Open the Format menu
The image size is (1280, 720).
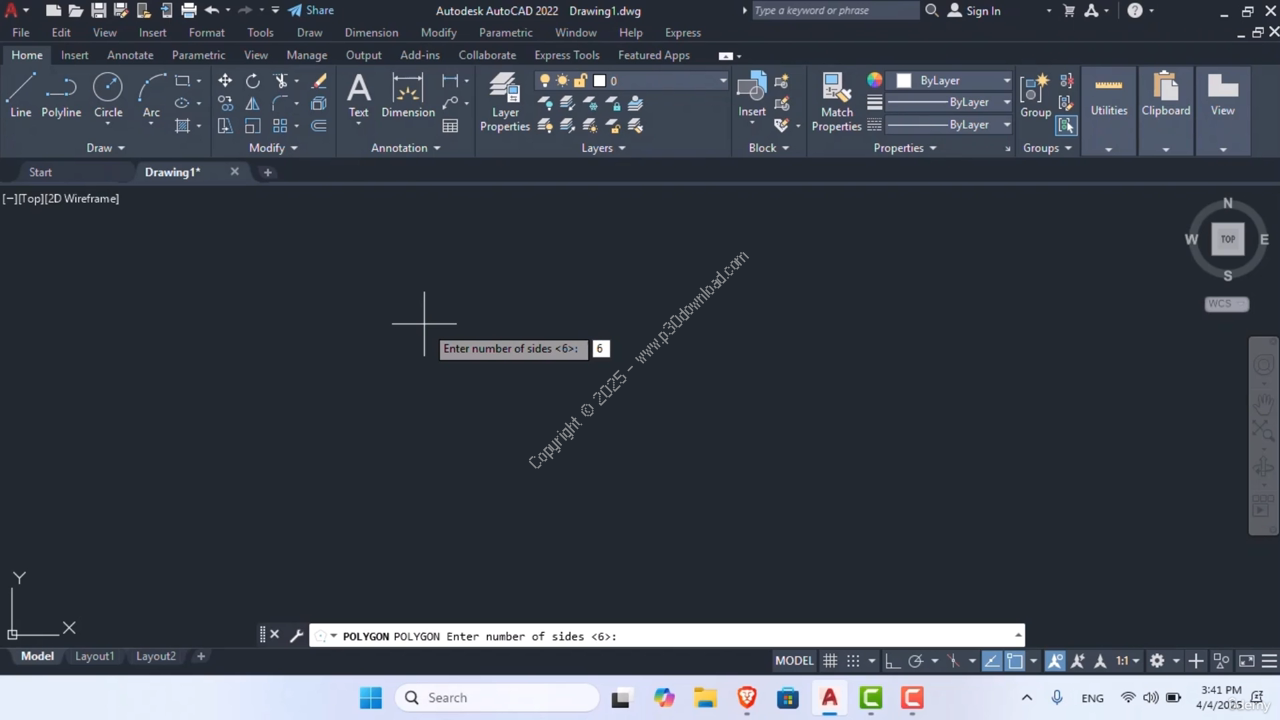point(207,33)
